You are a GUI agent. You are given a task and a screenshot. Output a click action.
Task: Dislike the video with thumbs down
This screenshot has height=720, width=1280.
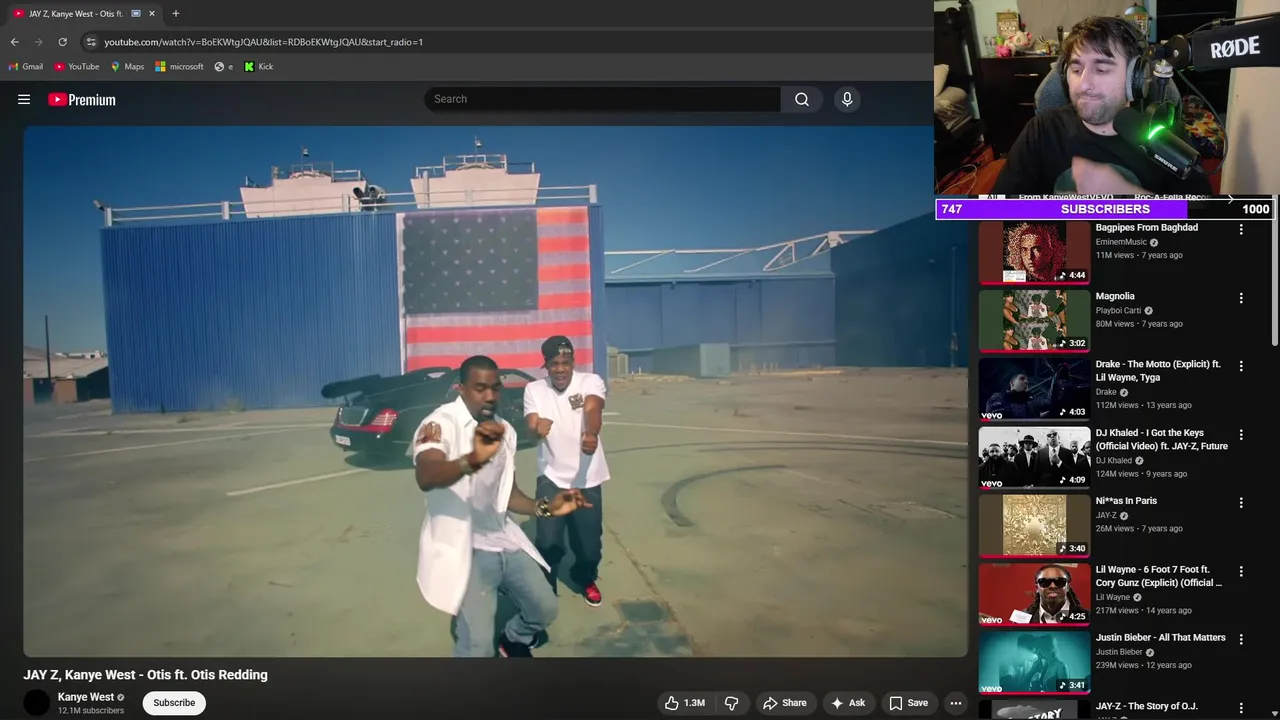[x=732, y=703]
